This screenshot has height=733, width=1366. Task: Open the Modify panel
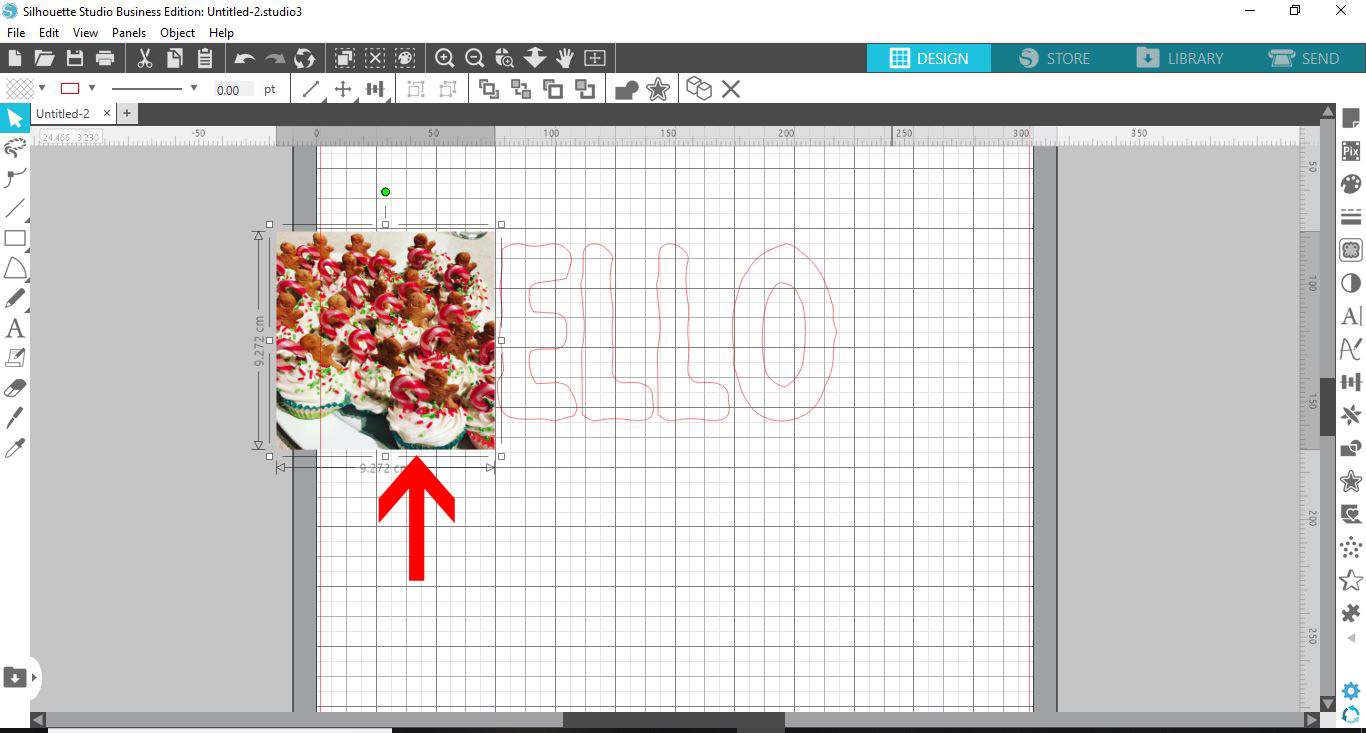pyautogui.click(x=1351, y=448)
